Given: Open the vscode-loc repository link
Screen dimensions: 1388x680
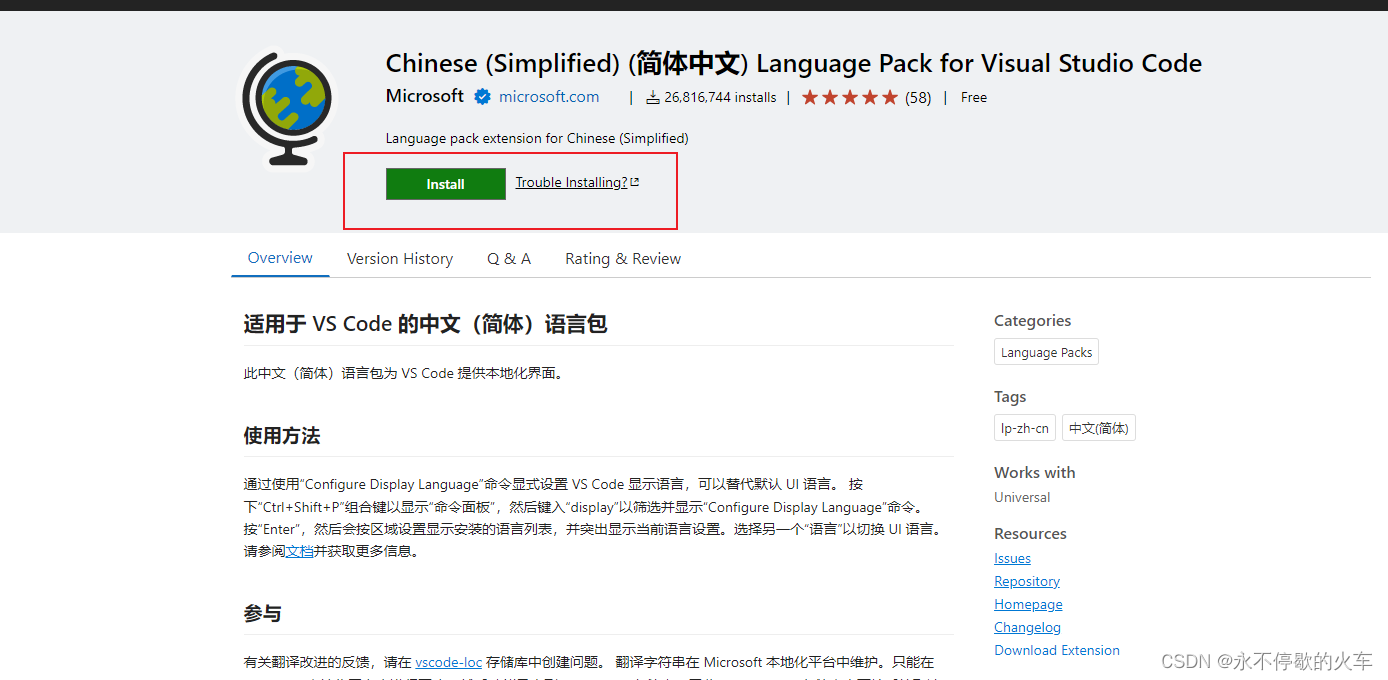Looking at the screenshot, I should point(449,662).
